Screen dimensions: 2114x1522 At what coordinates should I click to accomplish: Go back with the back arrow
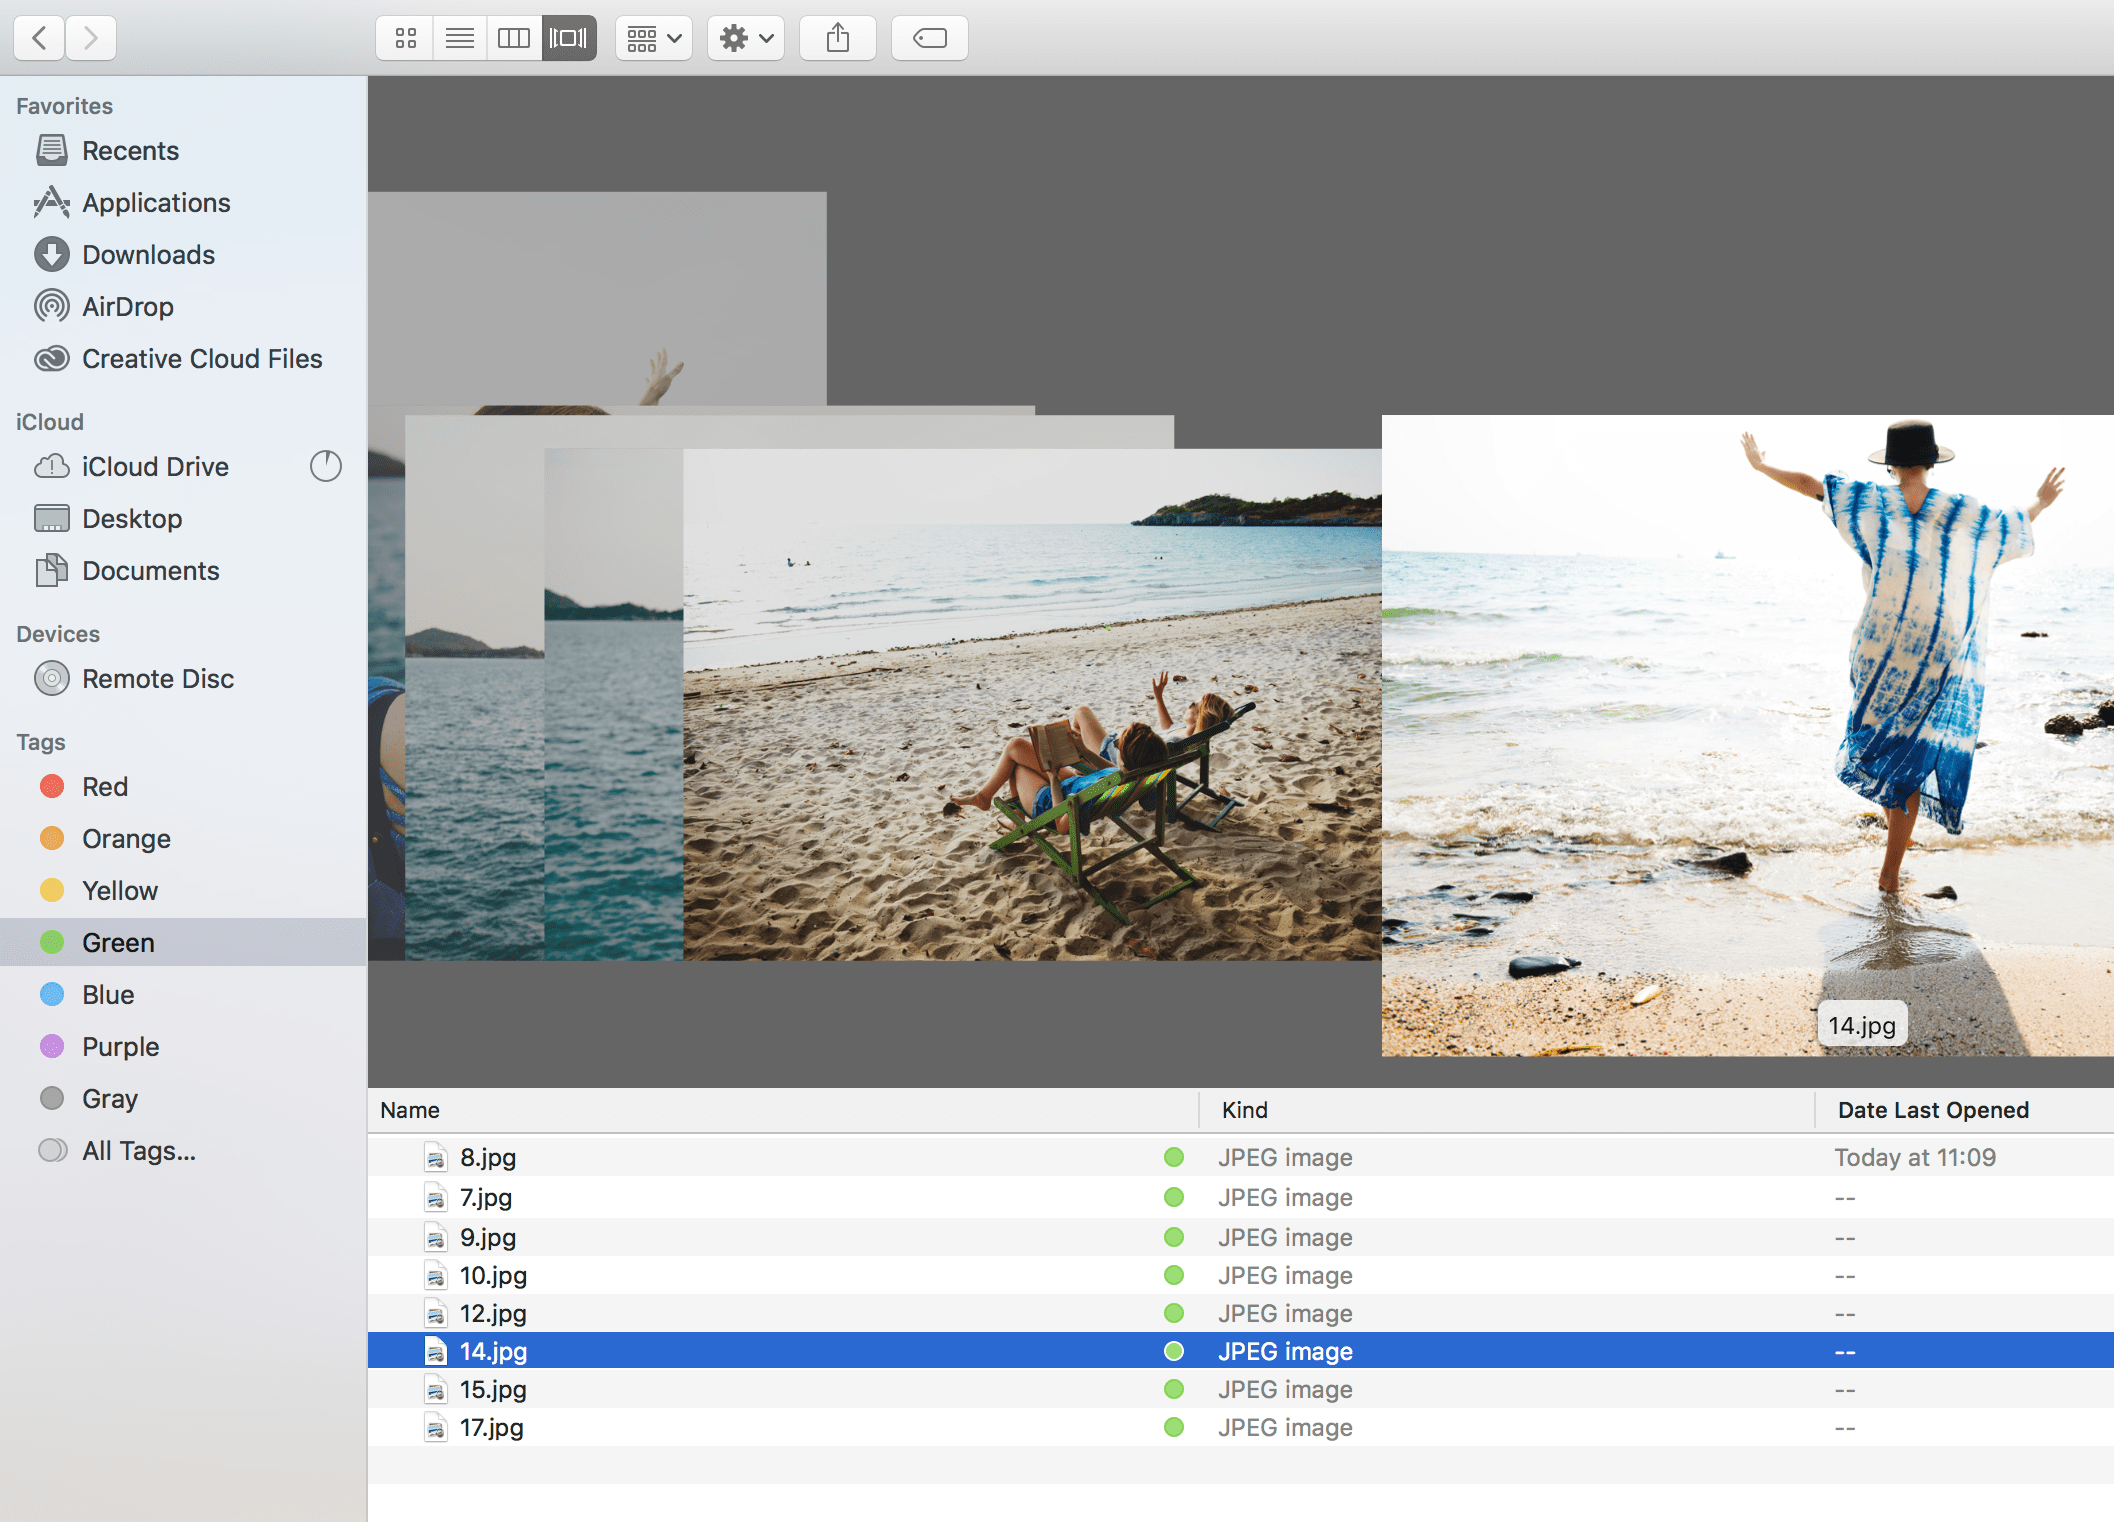(40, 38)
